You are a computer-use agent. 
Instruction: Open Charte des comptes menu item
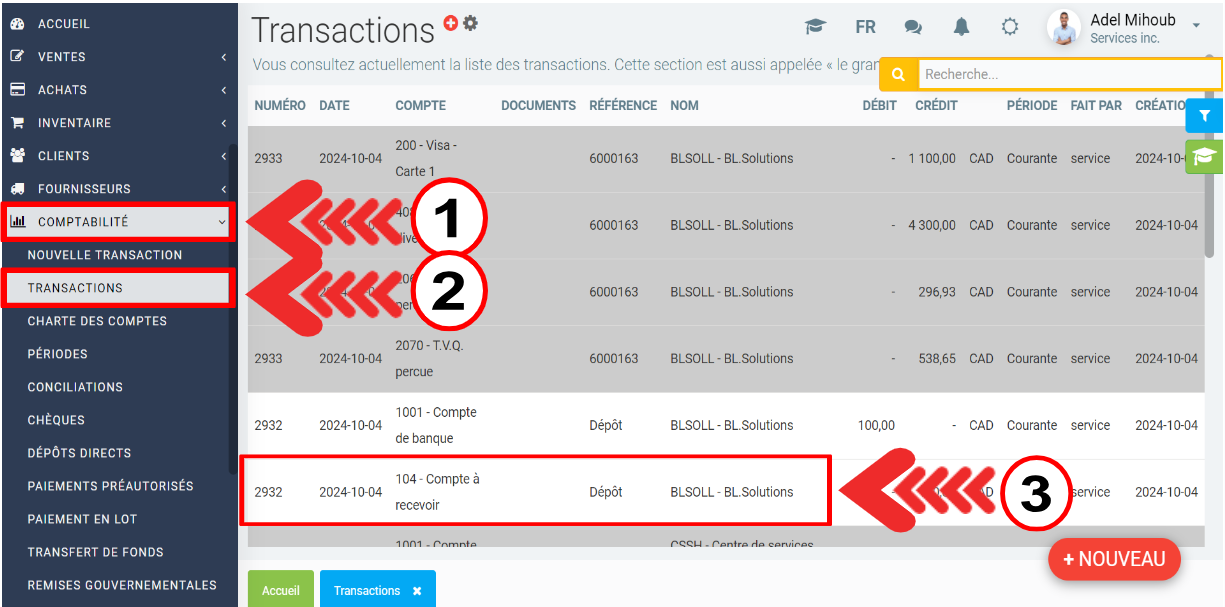point(97,321)
